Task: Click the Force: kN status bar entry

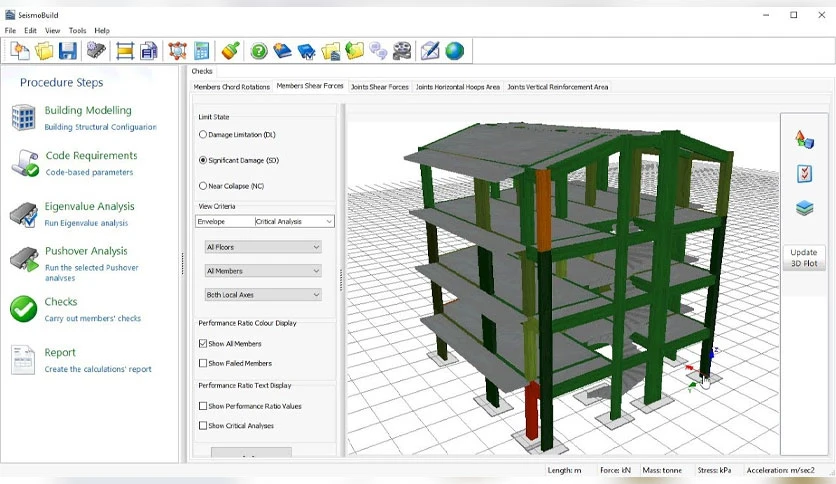Action: click(615, 470)
